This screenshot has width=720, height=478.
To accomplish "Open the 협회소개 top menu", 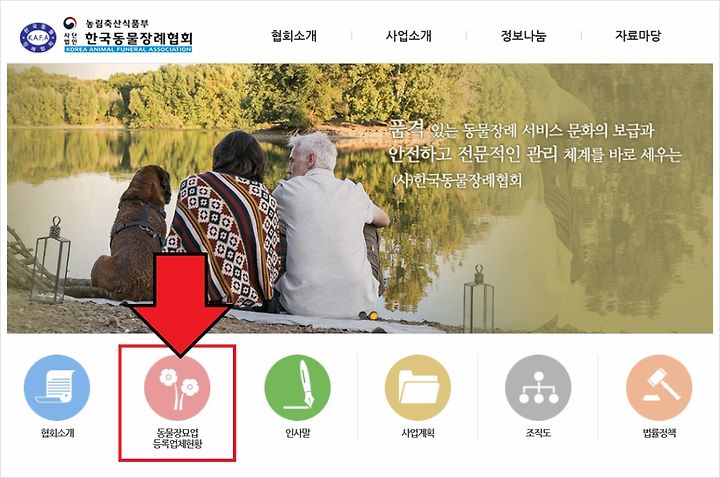I will [294, 35].
